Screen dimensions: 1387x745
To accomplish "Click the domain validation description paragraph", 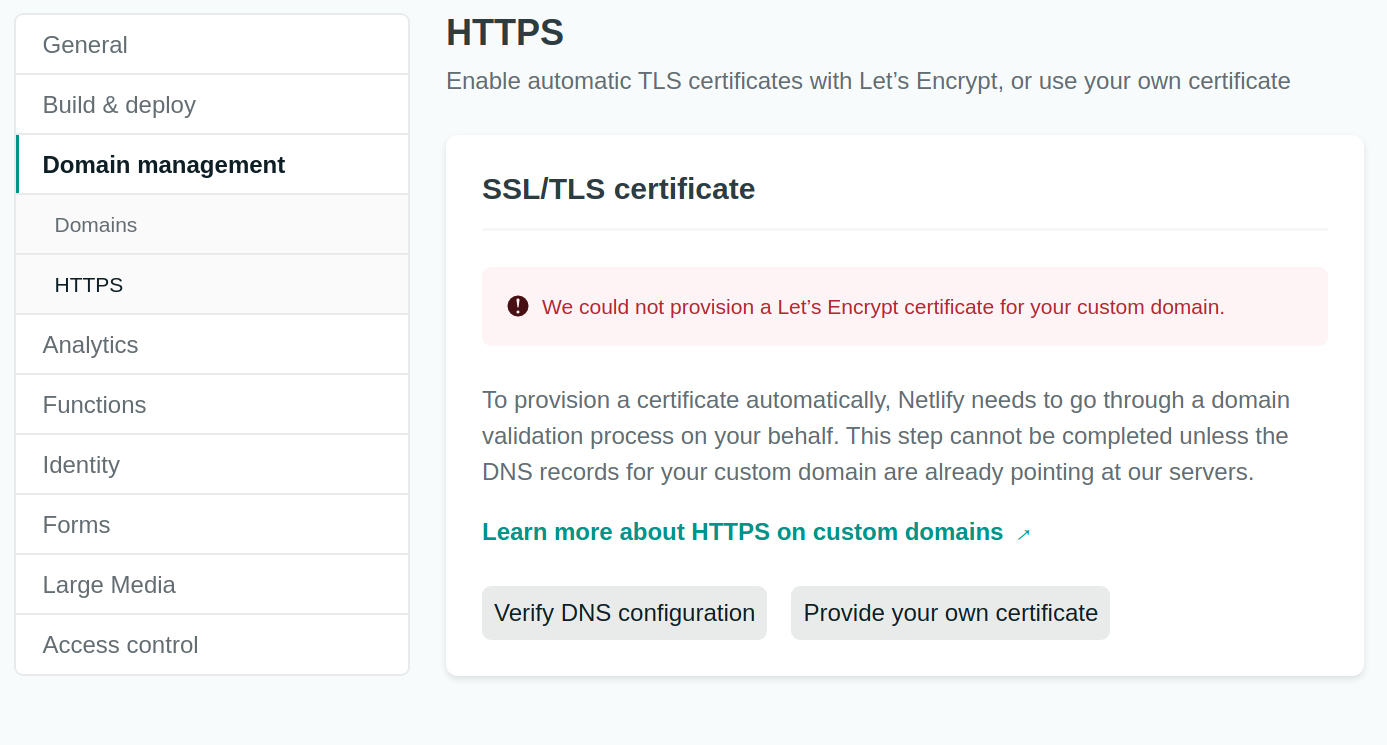I will pos(886,436).
